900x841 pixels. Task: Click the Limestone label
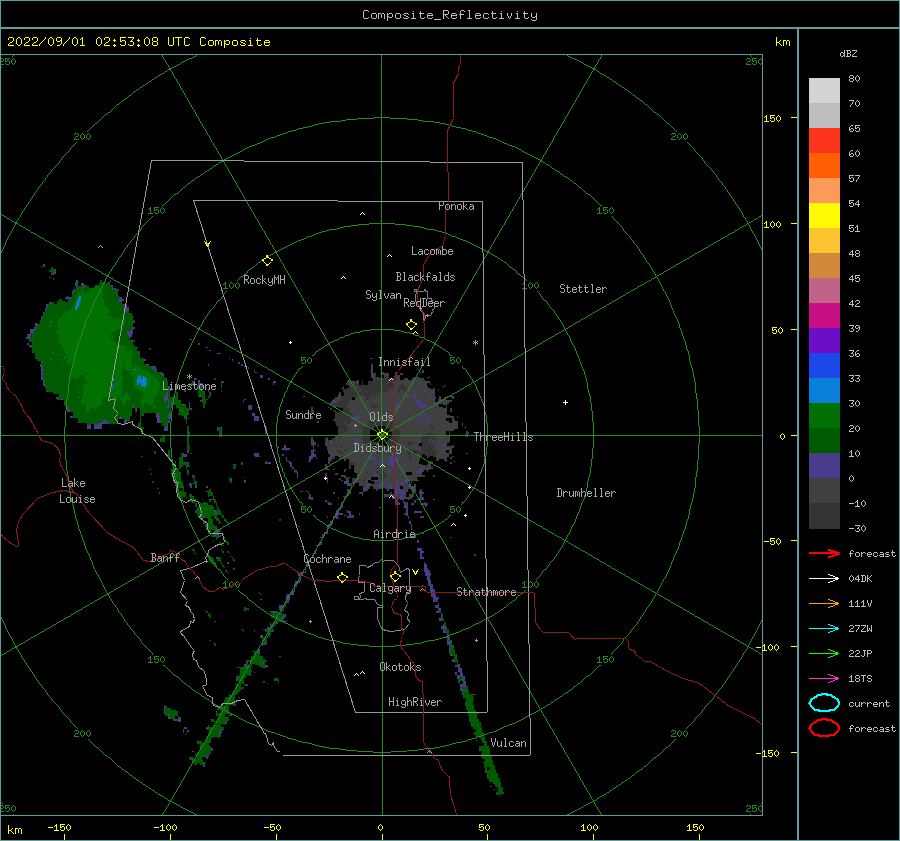189,386
